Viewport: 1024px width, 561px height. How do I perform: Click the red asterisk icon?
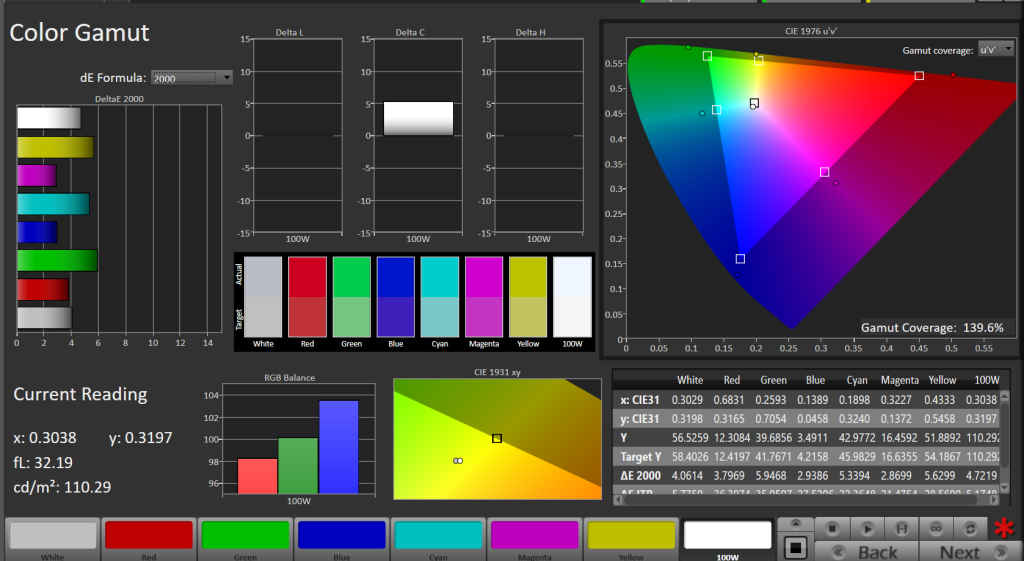[1003, 529]
